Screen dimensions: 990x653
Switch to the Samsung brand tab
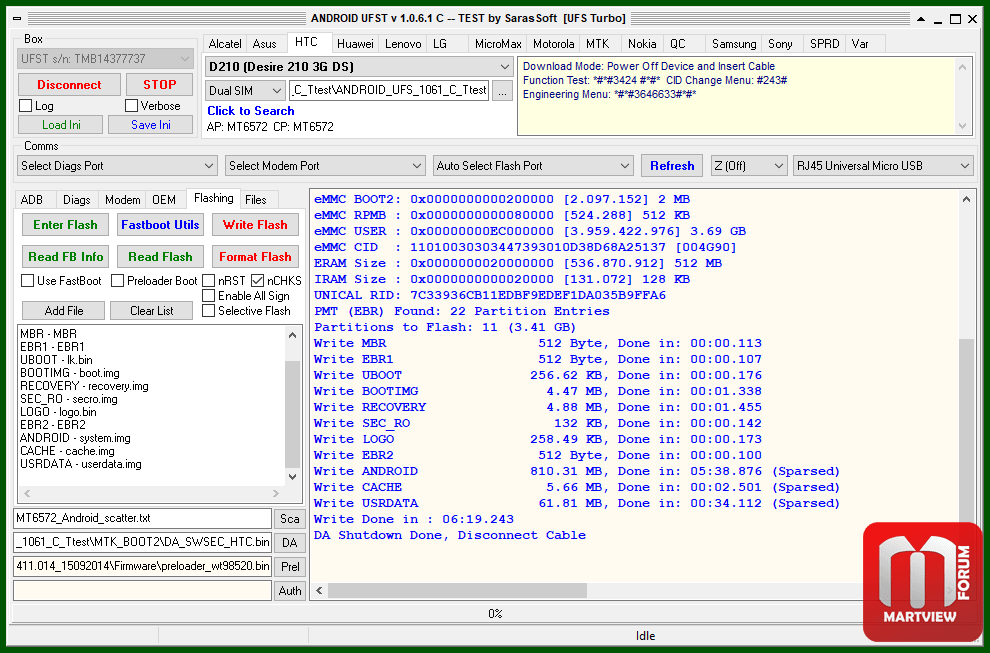[x=733, y=44]
